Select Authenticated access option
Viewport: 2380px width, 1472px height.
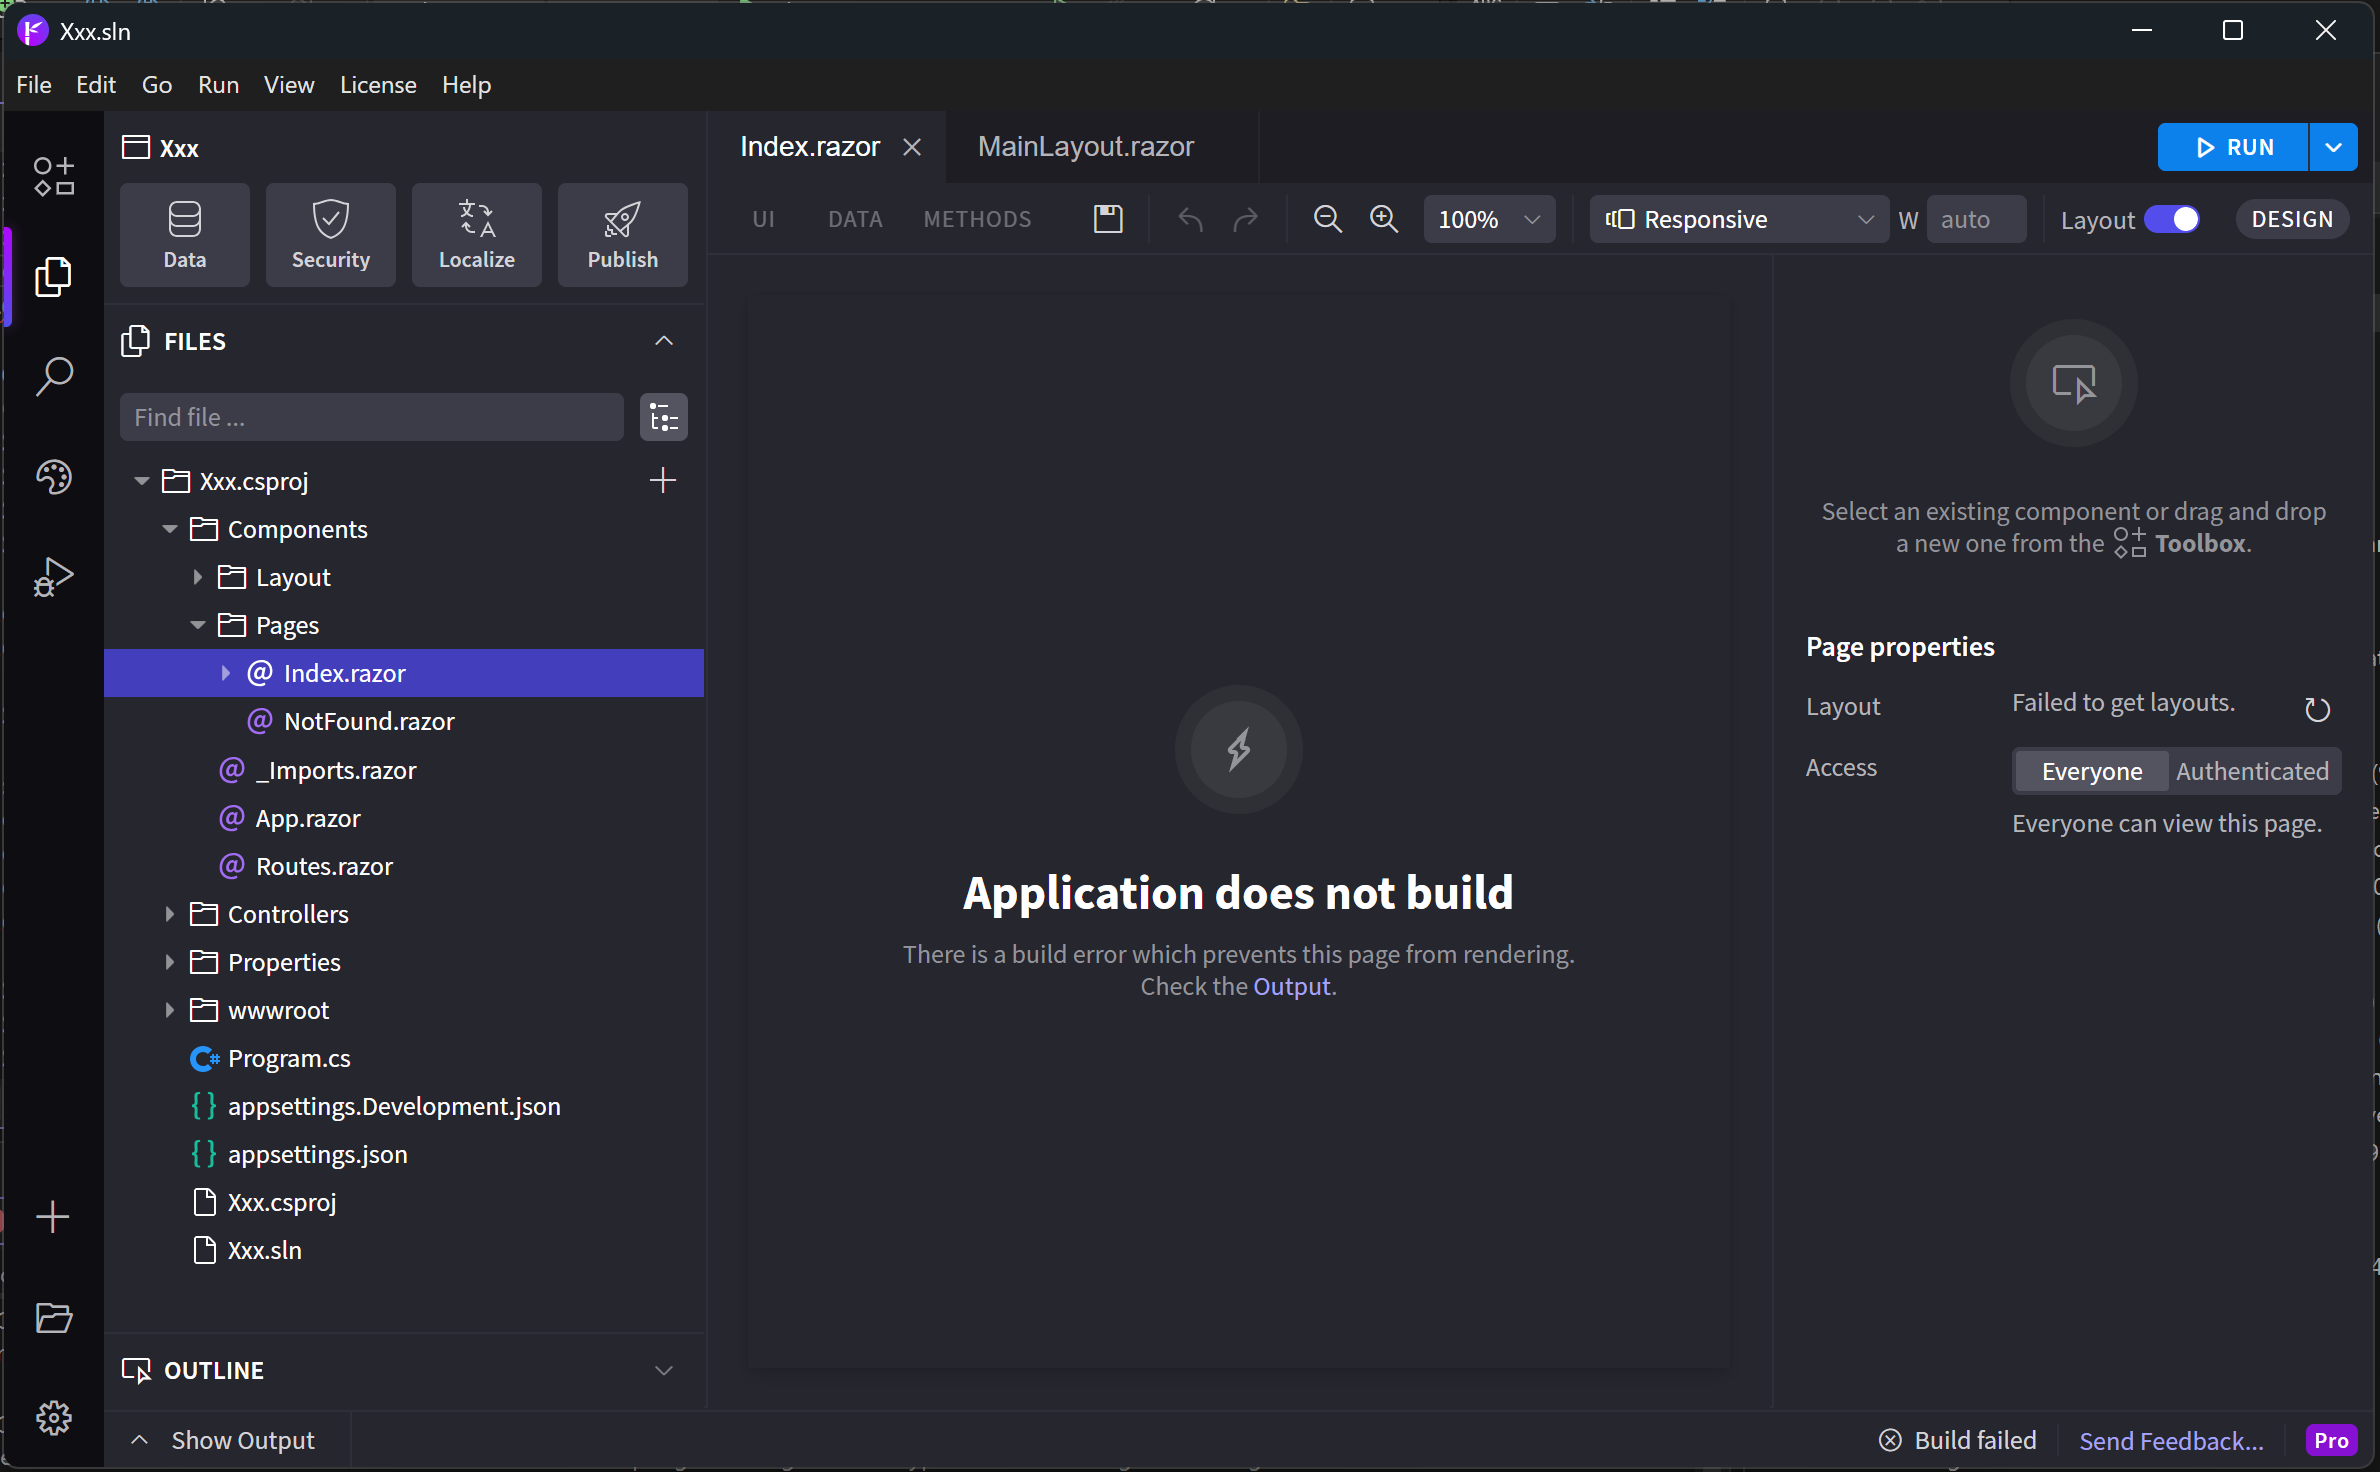point(2252,771)
